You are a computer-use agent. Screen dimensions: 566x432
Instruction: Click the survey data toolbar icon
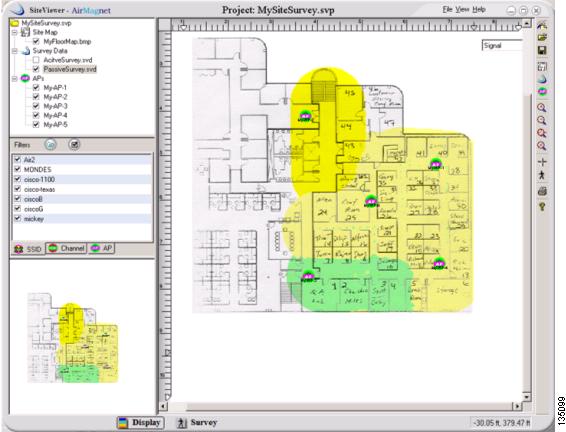[542, 79]
